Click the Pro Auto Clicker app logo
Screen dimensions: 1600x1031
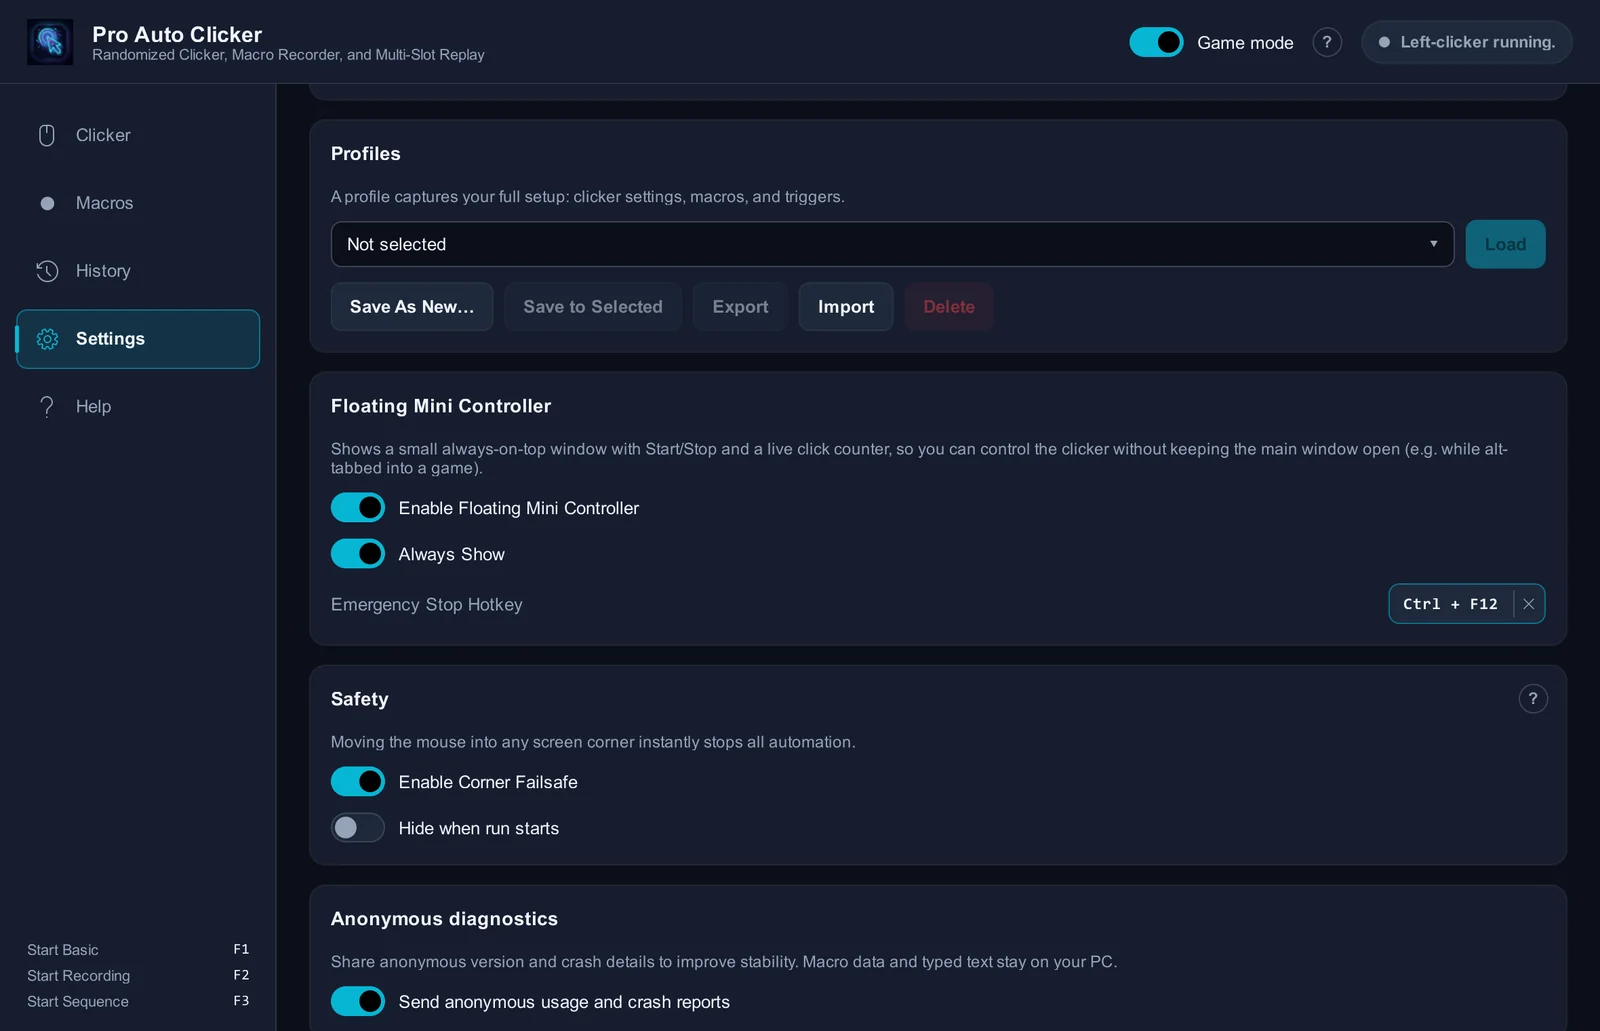pos(50,42)
